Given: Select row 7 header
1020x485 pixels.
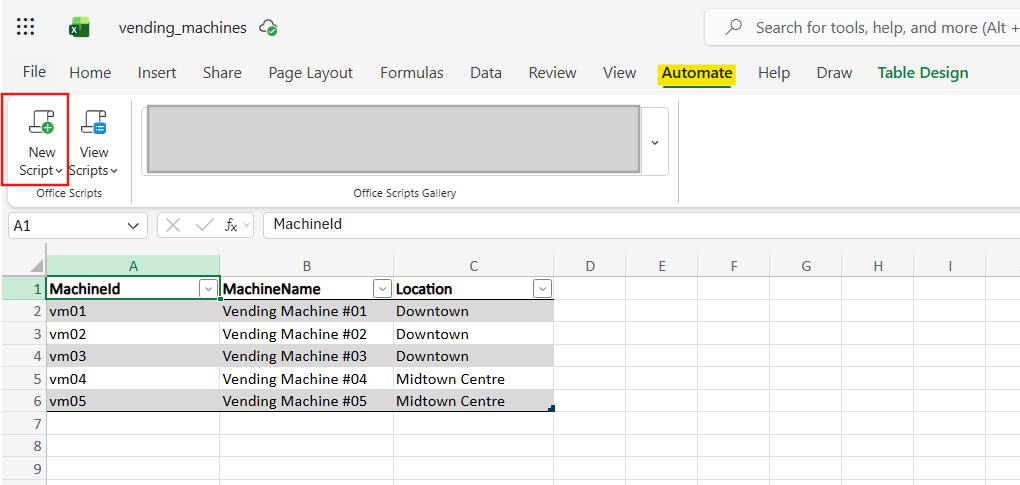Looking at the screenshot, I should (x=23, y=424).
